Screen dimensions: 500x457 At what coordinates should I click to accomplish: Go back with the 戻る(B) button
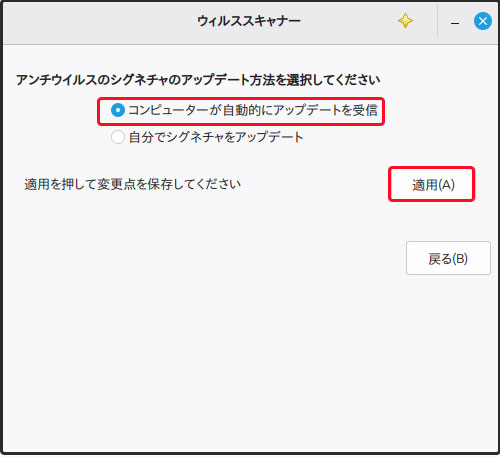[448, 258]
